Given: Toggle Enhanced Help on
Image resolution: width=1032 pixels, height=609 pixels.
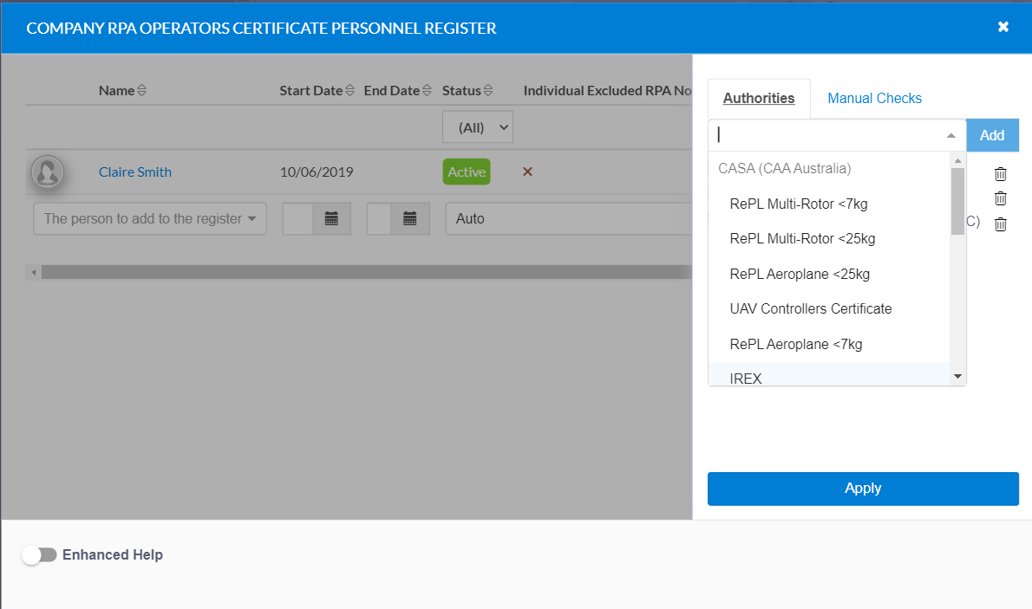Looking at the screenshot, I should pyautogui.click(x=40, y=554).
